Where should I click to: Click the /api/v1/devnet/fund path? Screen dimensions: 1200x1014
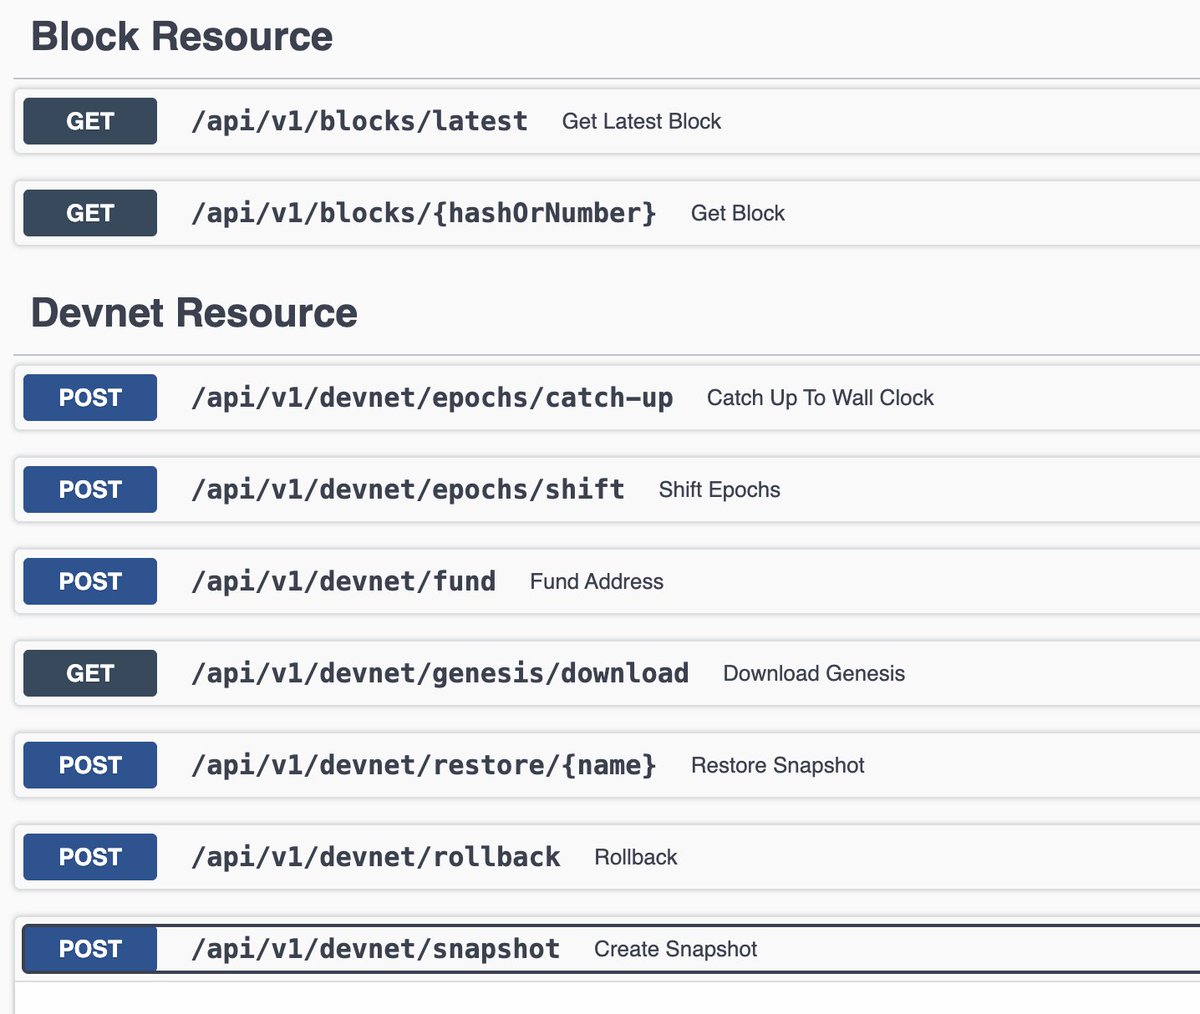coord(344,581)
